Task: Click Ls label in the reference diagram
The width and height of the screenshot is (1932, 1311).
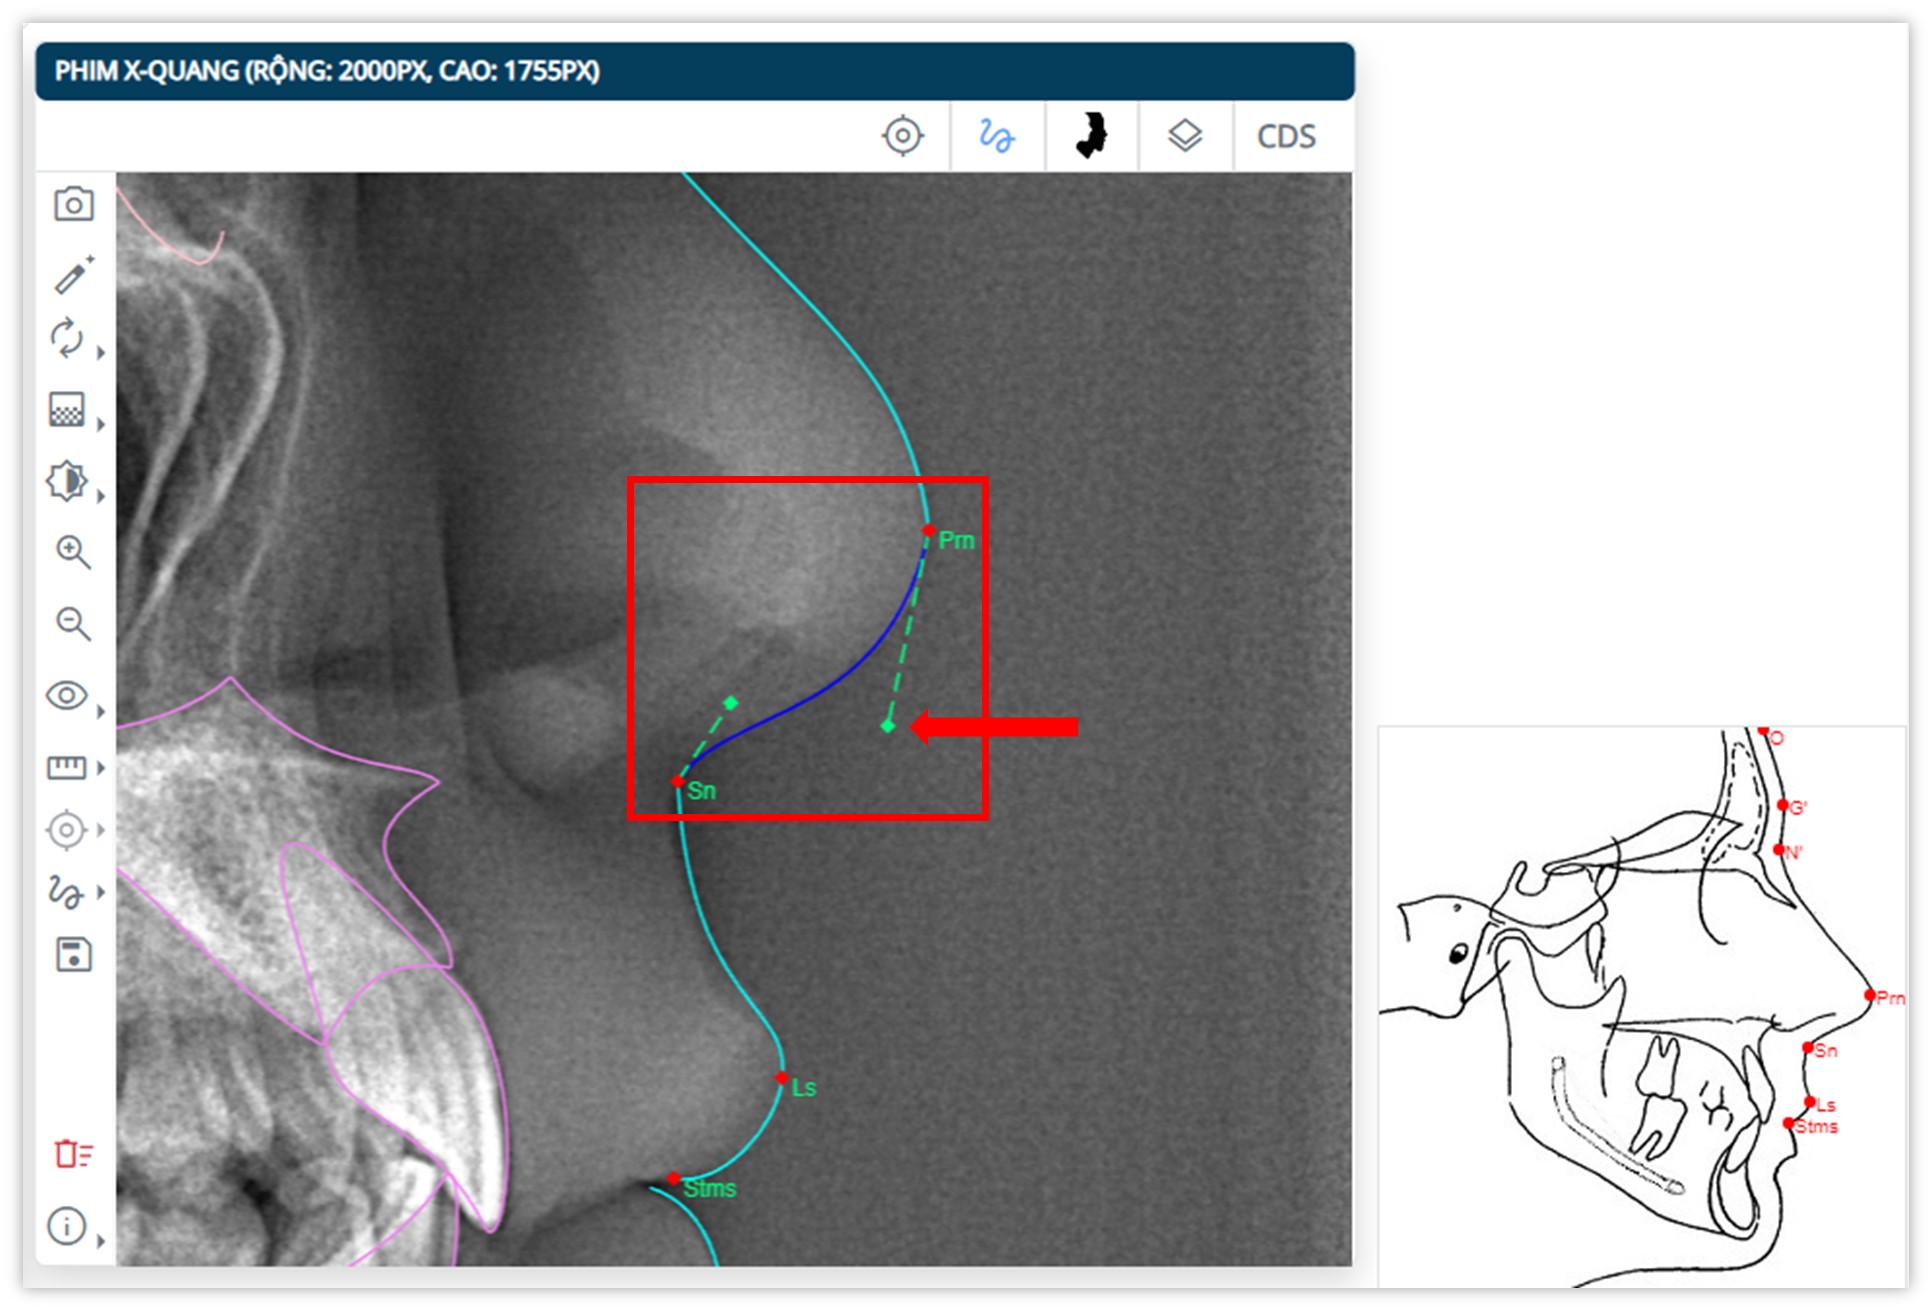Action: (1825, 1105)
